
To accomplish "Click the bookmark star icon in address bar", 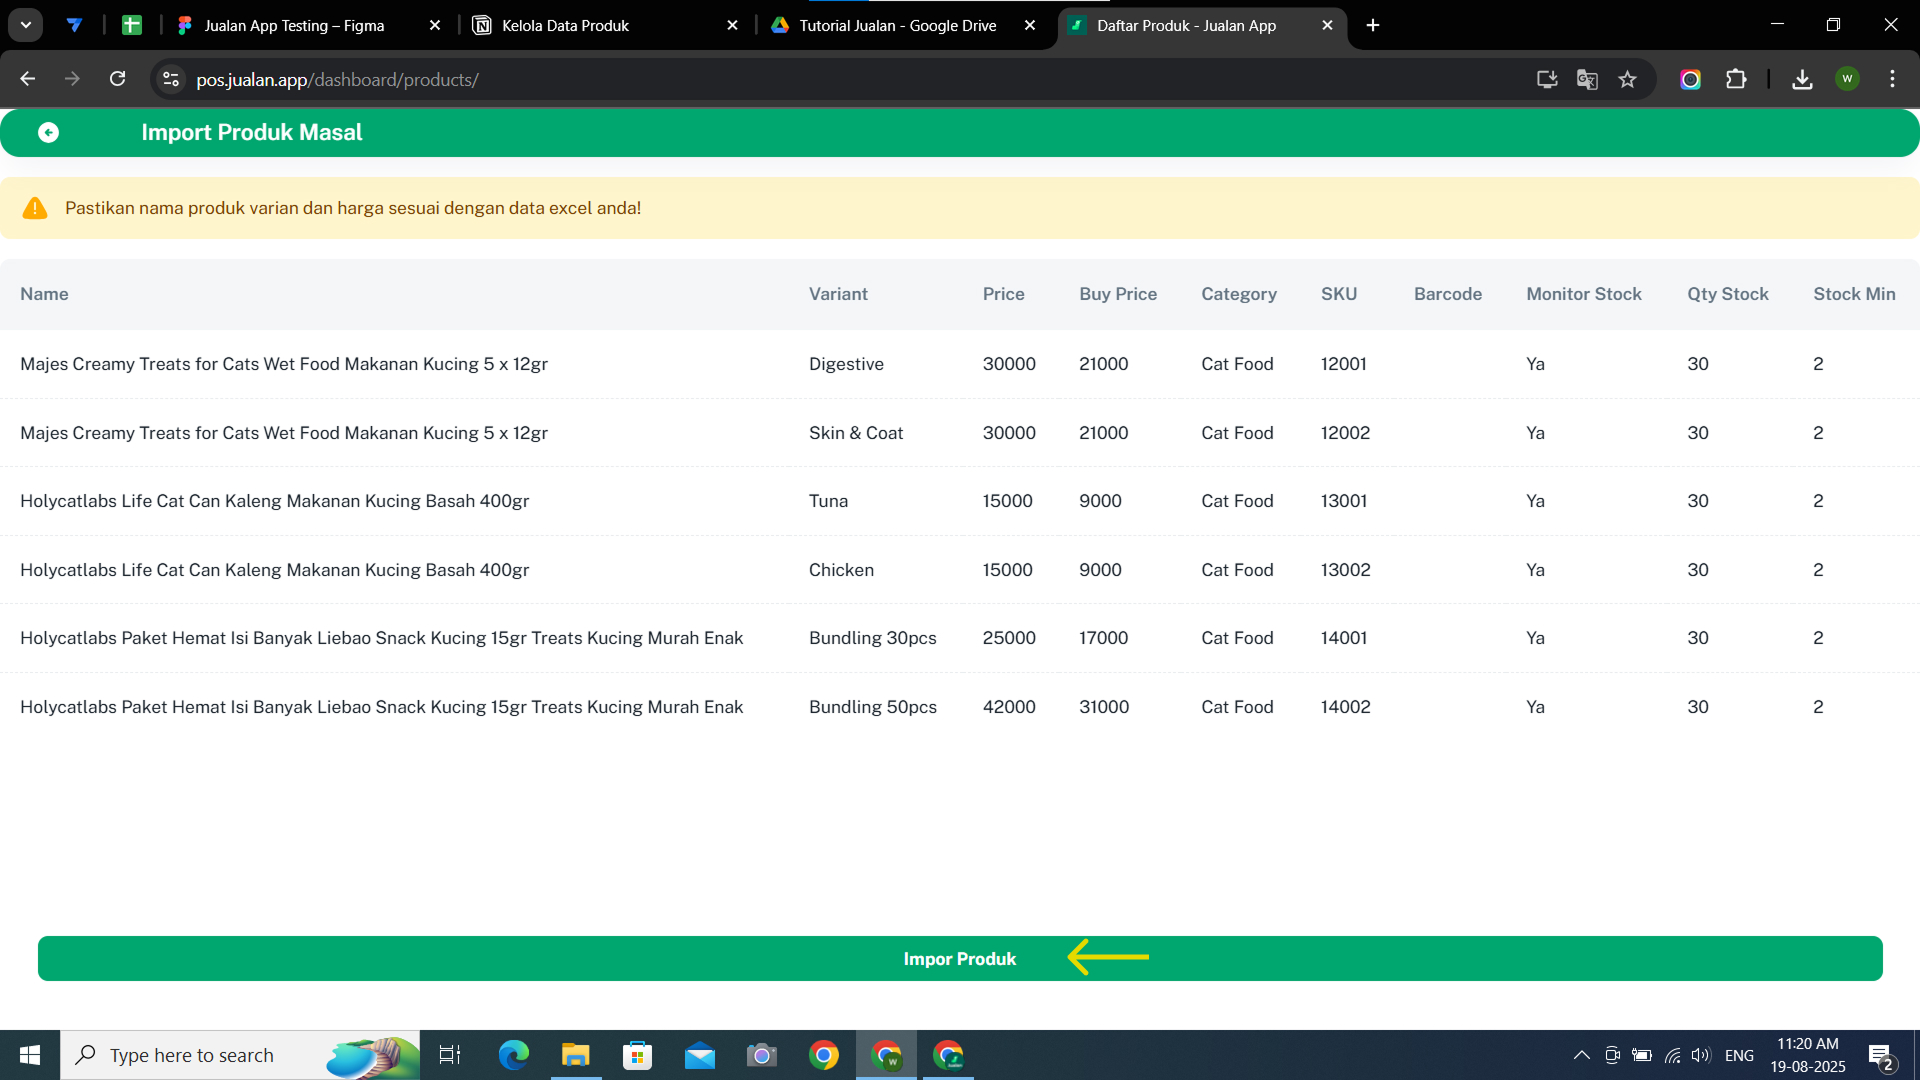I will [1627, 79].
